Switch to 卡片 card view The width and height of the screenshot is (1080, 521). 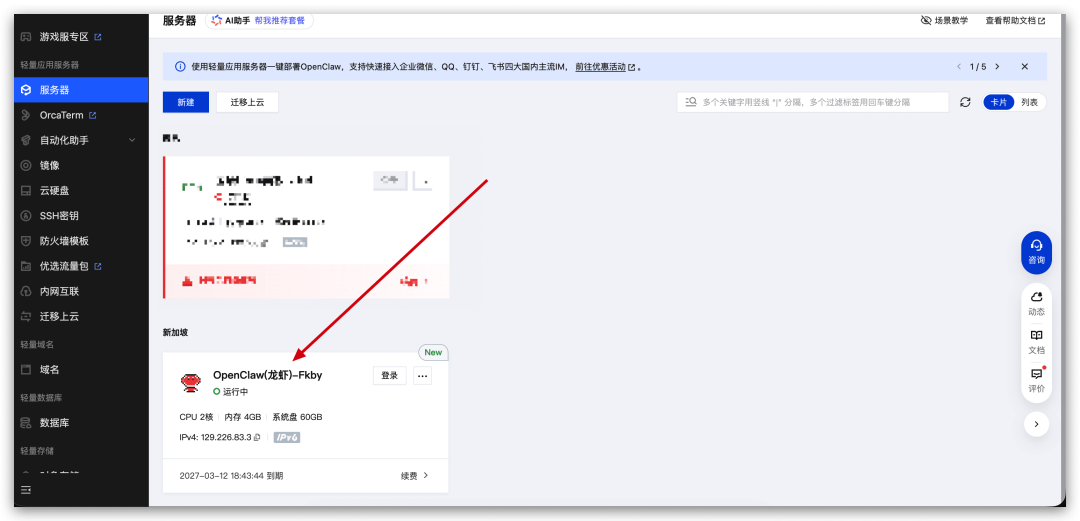tap(998, 102)
